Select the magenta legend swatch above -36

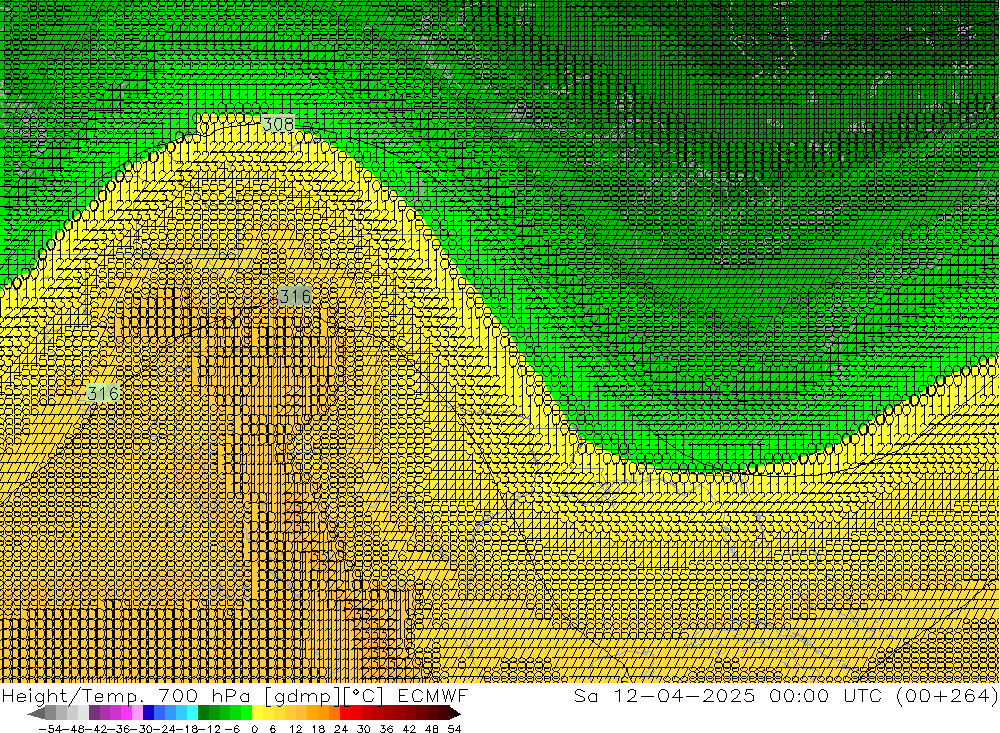[x=126, y=713]
